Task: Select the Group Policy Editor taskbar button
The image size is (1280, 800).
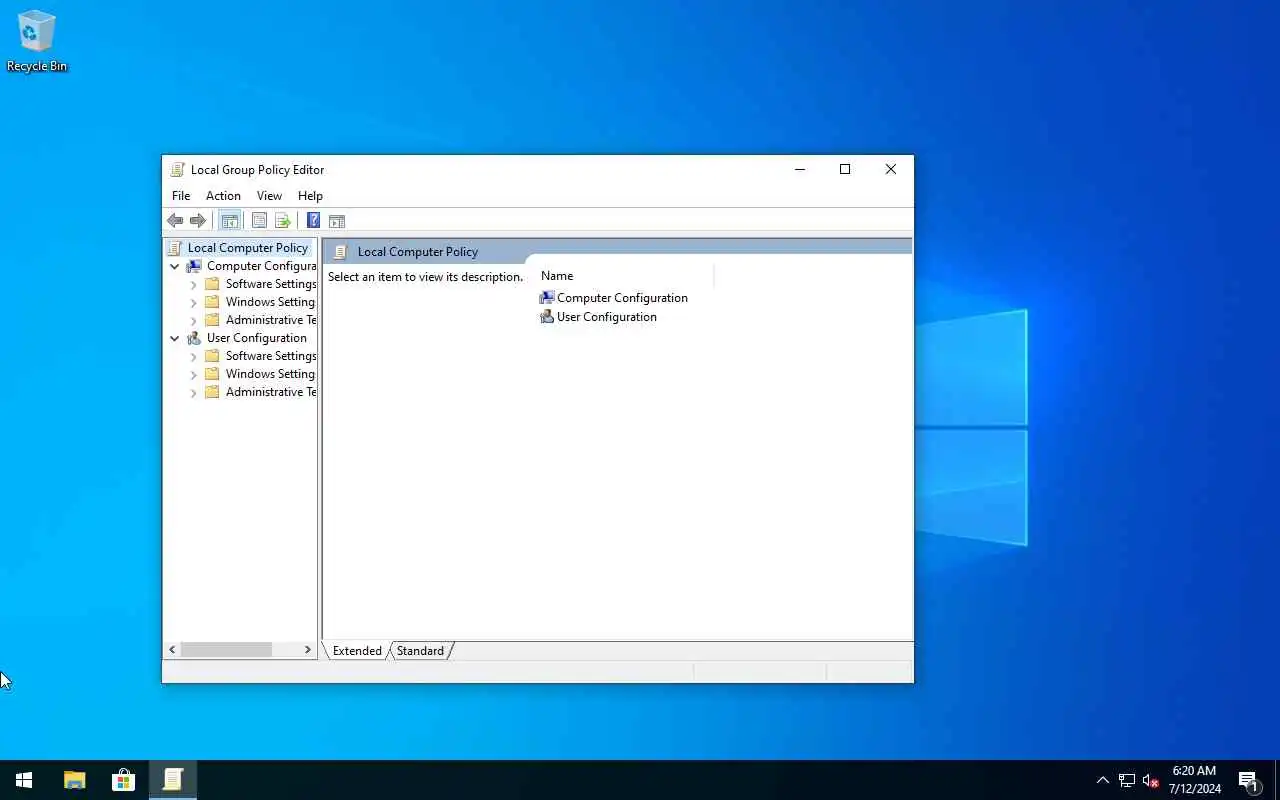Action: pyautogui.click(x=173, y=780)
